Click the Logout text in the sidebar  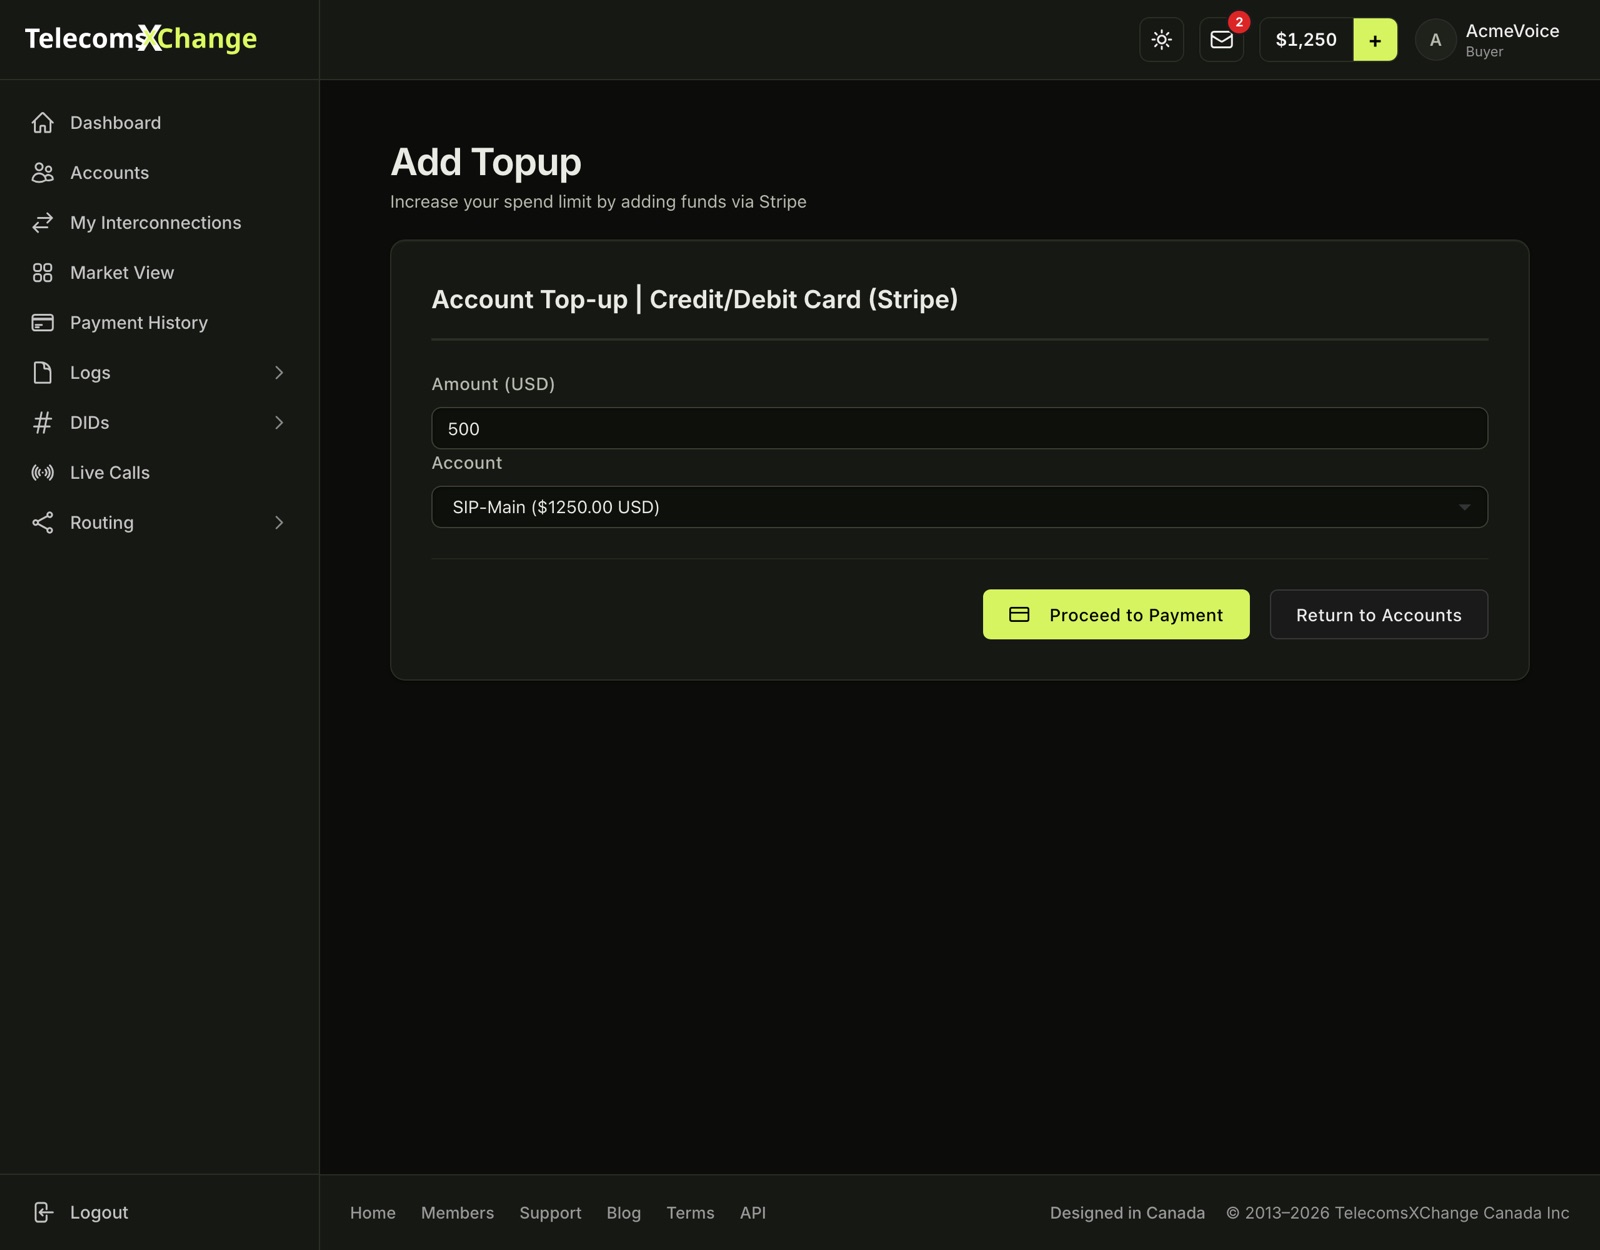pyautogui.click(x=99, y=1212)
